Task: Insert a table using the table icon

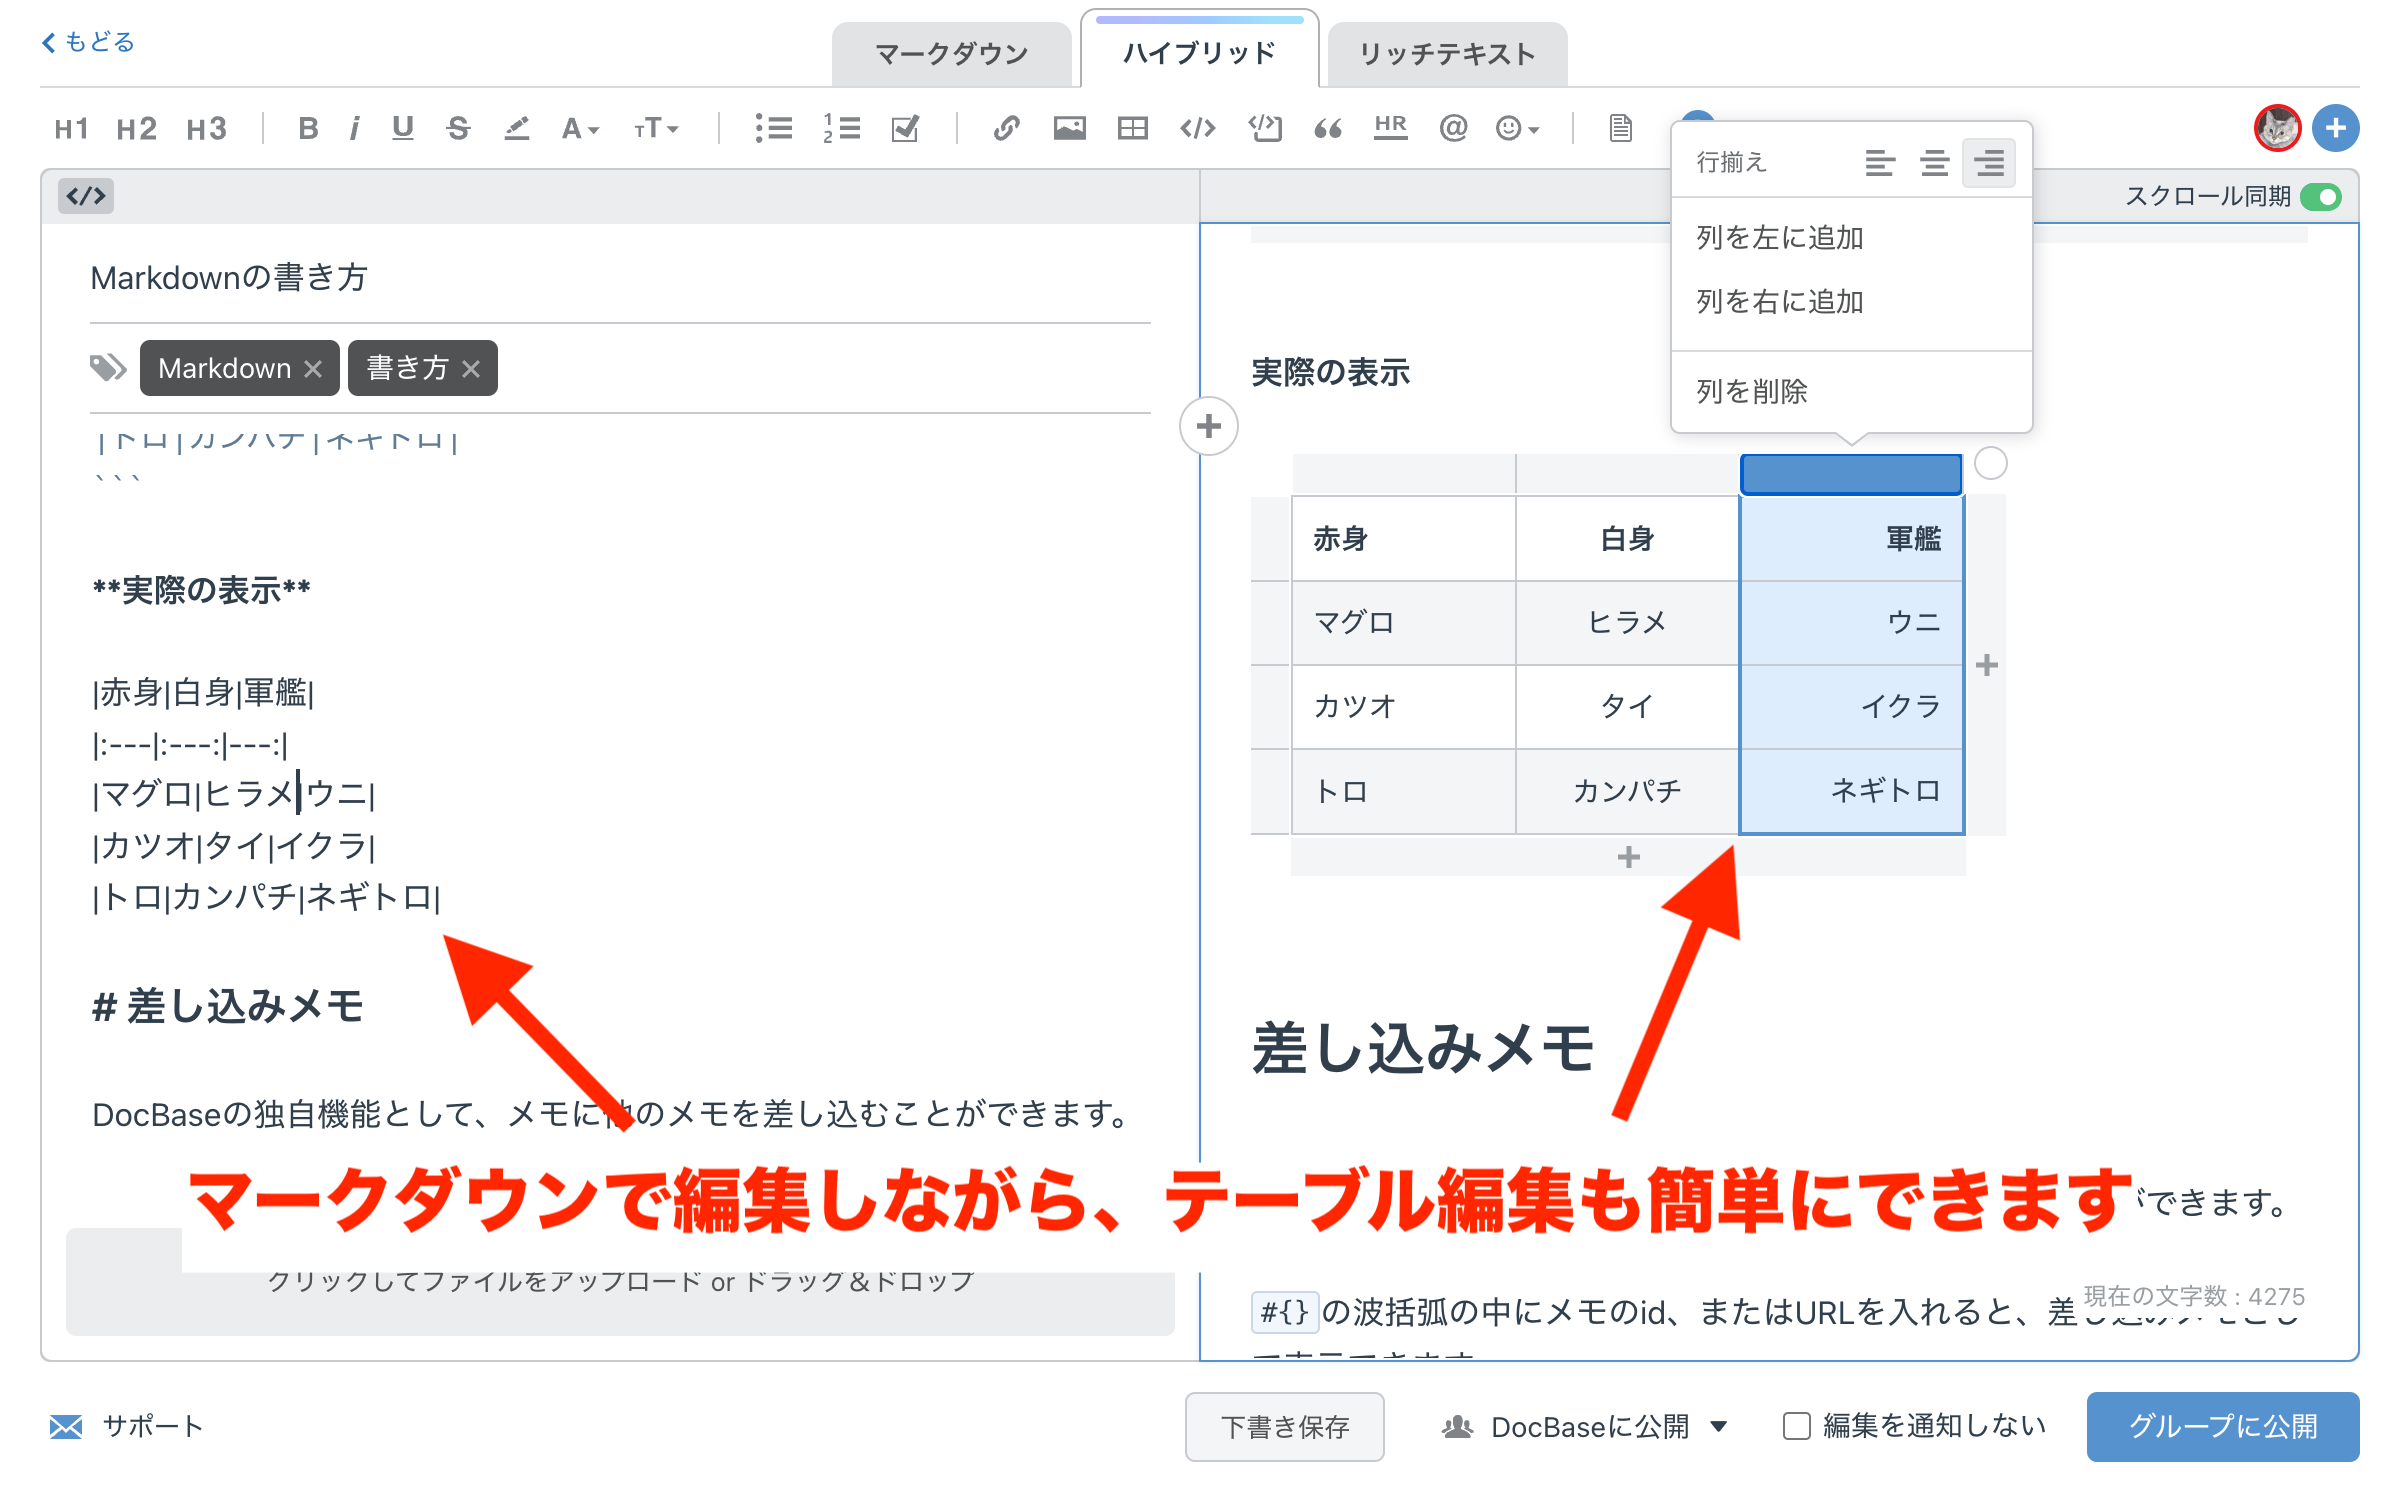Action: (x=1133, y=128)
